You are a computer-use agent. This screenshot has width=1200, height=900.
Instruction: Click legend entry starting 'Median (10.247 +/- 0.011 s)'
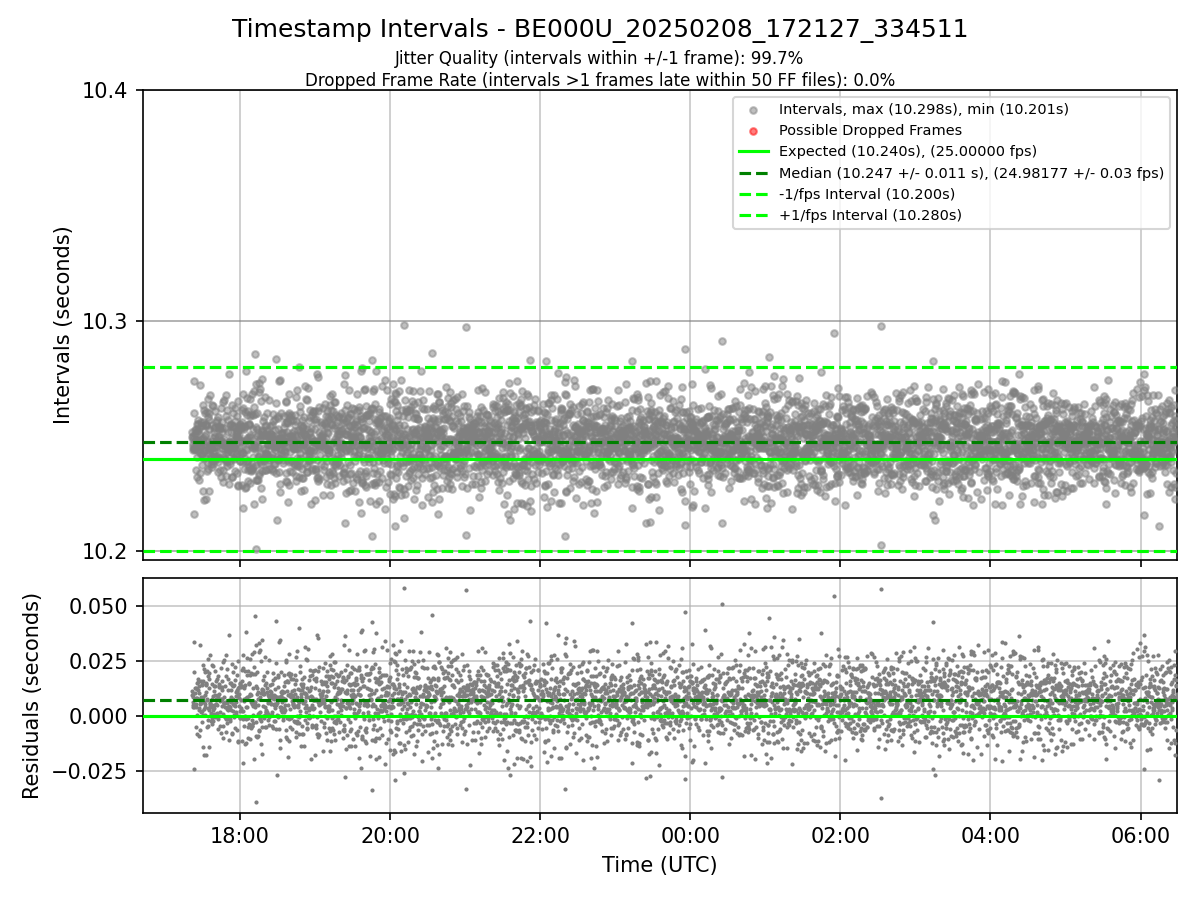(971, 172)
